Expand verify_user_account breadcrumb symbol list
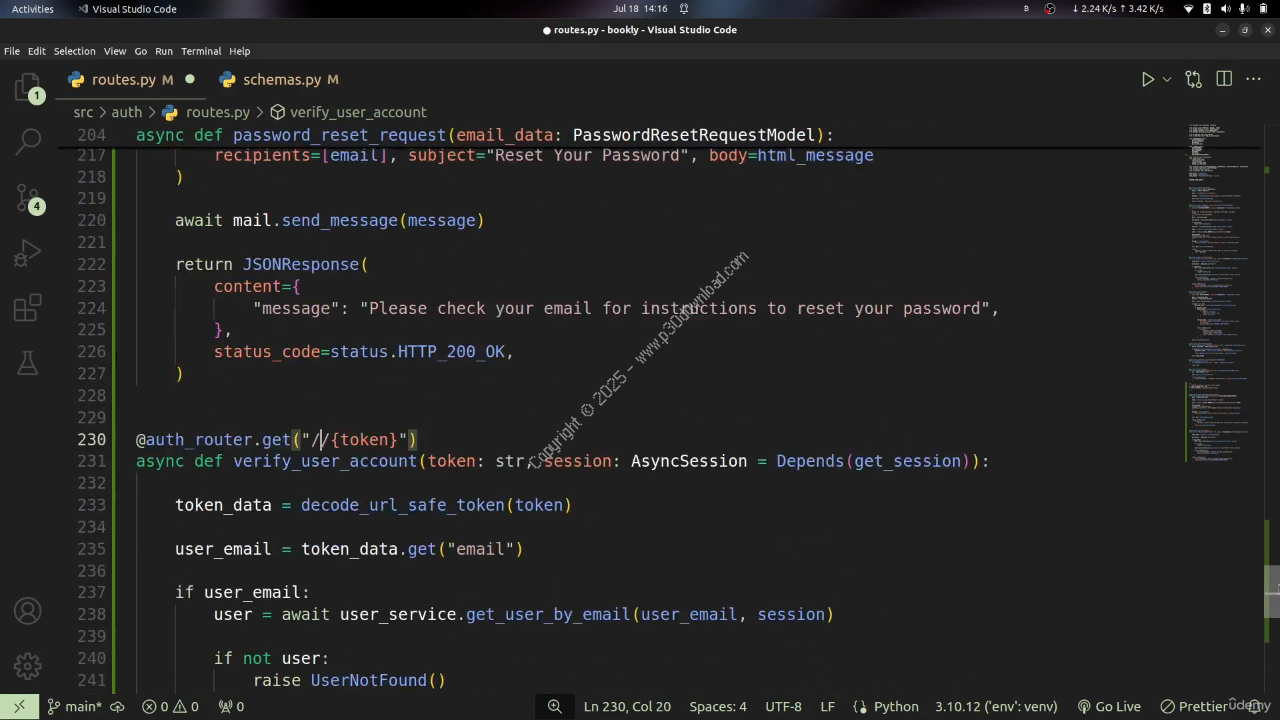The image size is (1280, 720). click(x=347, y=112)
